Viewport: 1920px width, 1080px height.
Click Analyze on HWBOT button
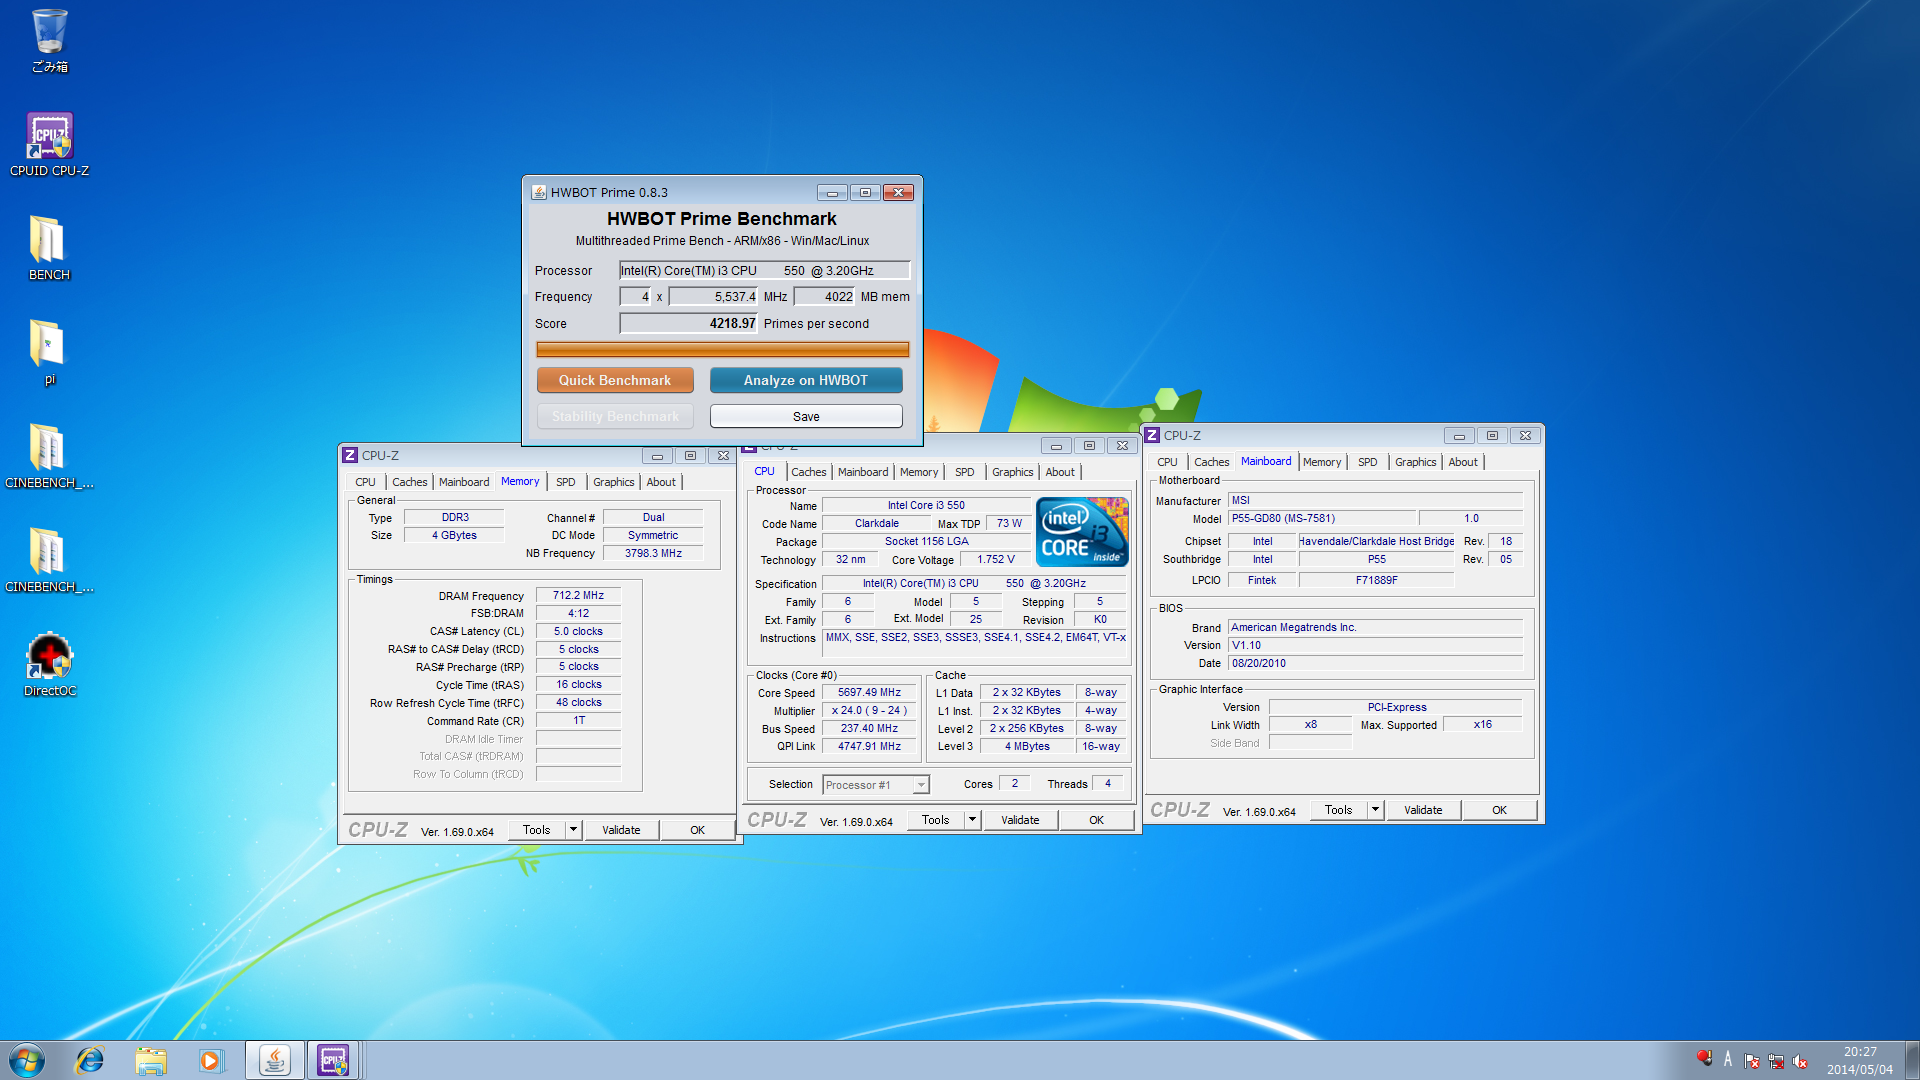(x=806, y=380)
